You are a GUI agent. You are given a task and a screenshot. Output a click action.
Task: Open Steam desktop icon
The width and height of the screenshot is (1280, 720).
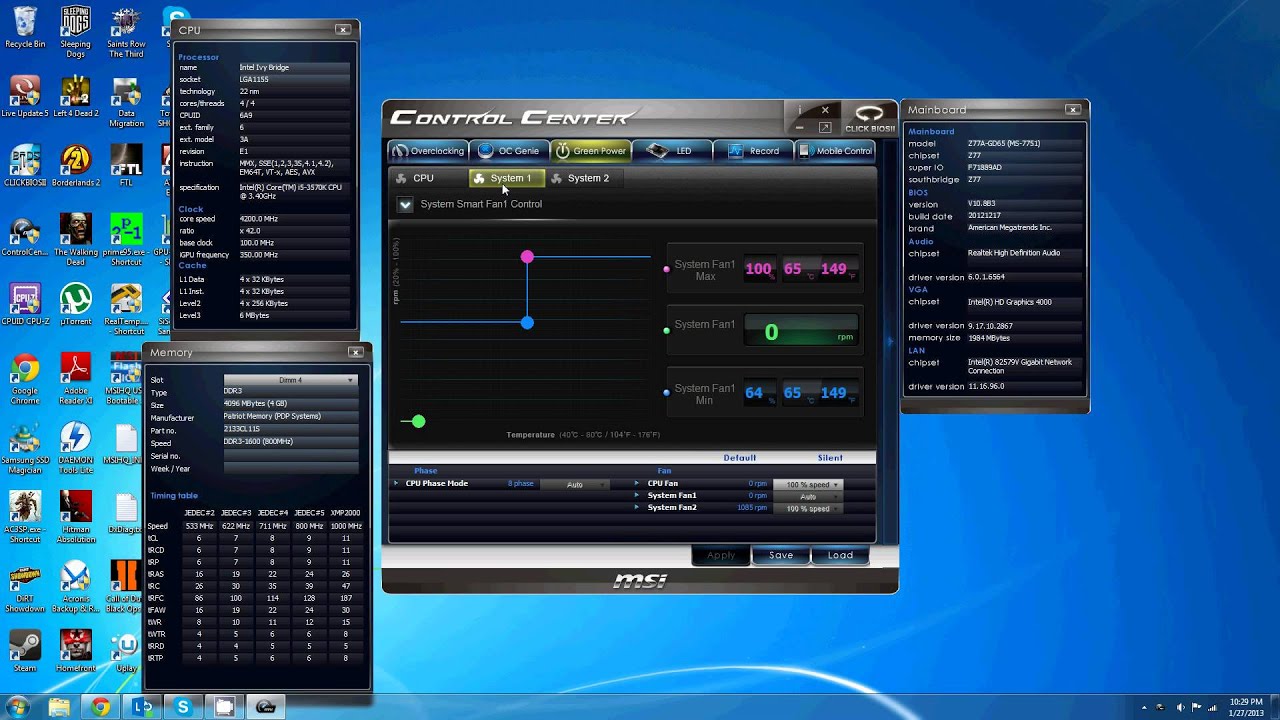25,650
